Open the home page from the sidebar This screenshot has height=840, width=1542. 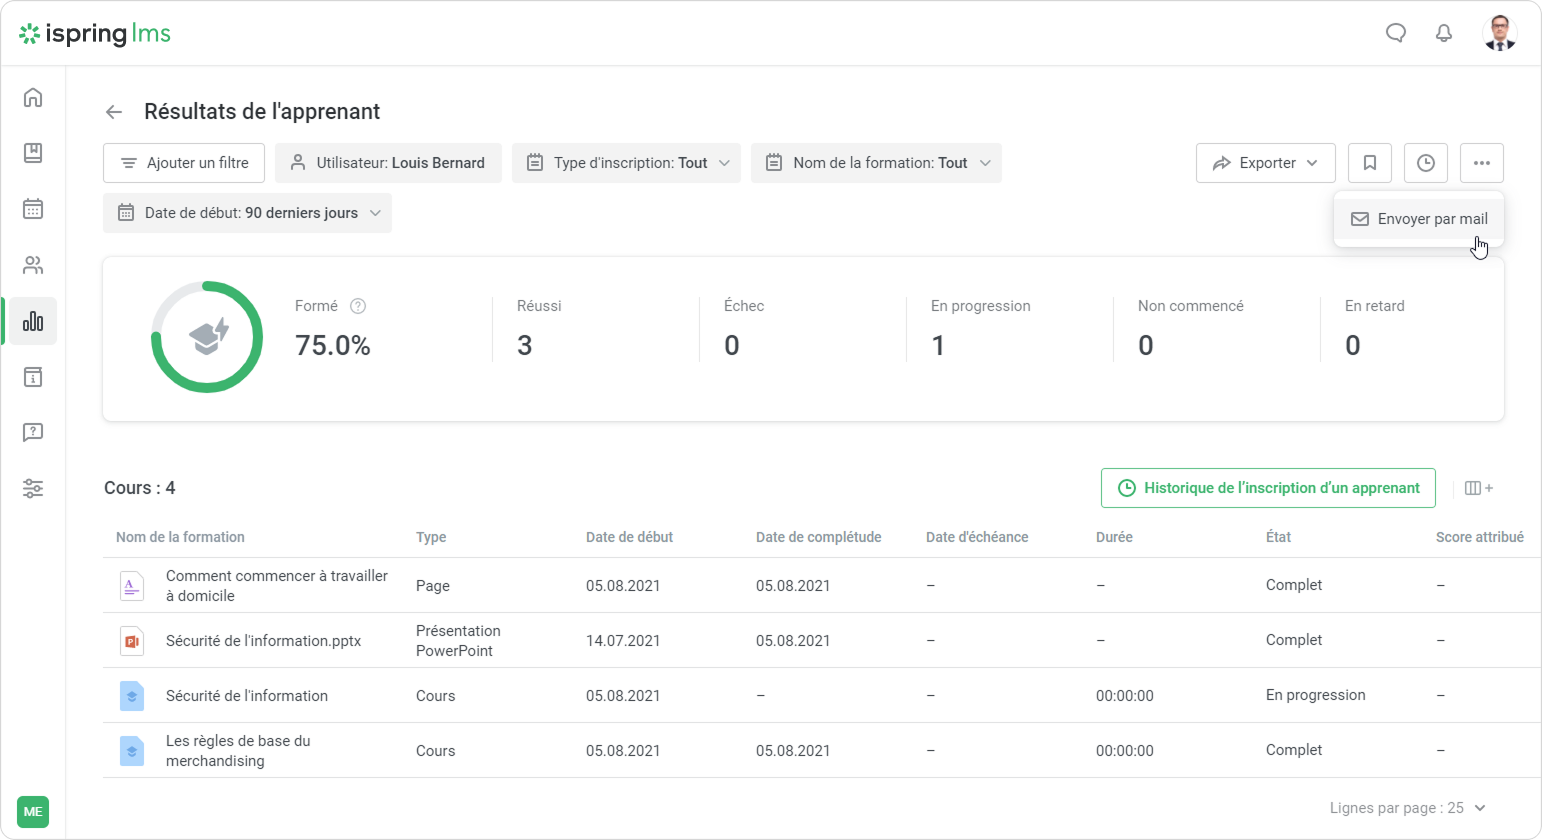coord(33,97)
